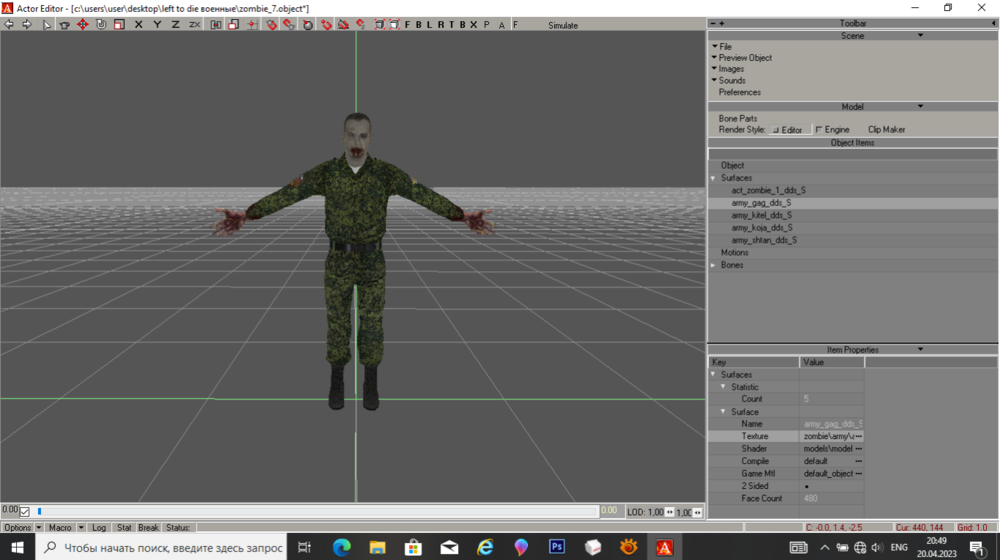Click the Clip Maker button
Screen dimensions: 1000x560
886,130
